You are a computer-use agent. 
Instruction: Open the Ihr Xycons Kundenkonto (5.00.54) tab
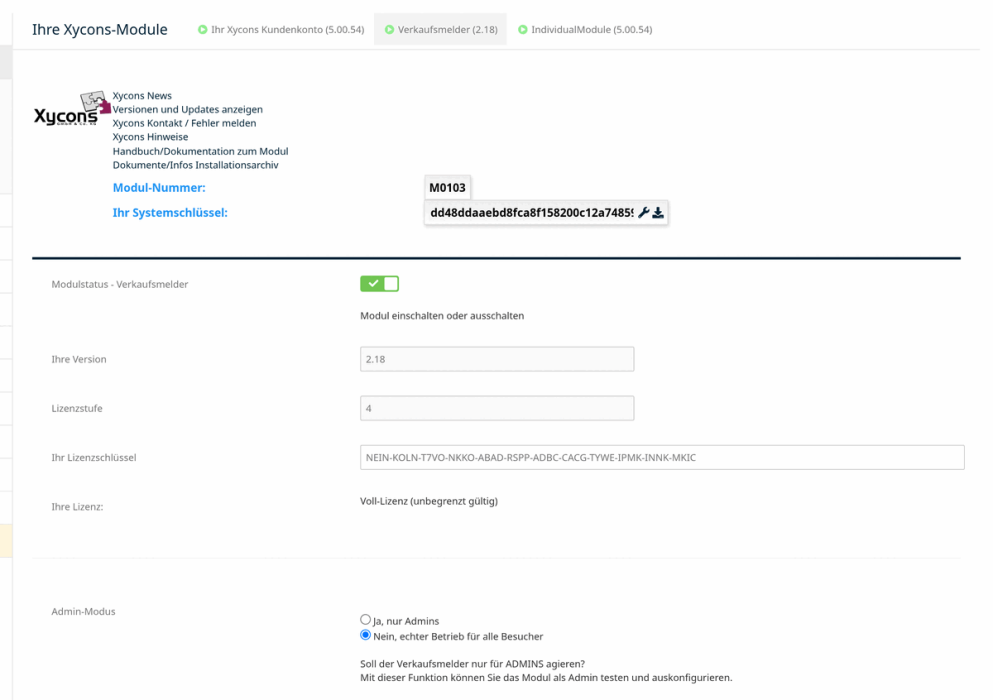tap(281, 29)
